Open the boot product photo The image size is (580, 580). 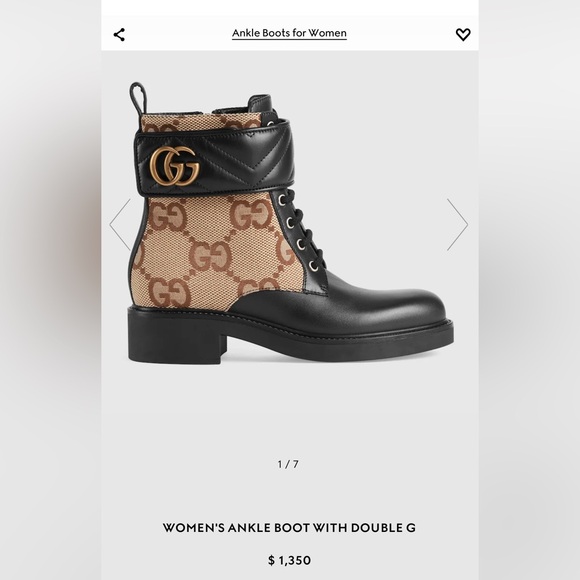pyautogui.click(x=290, y=222)
